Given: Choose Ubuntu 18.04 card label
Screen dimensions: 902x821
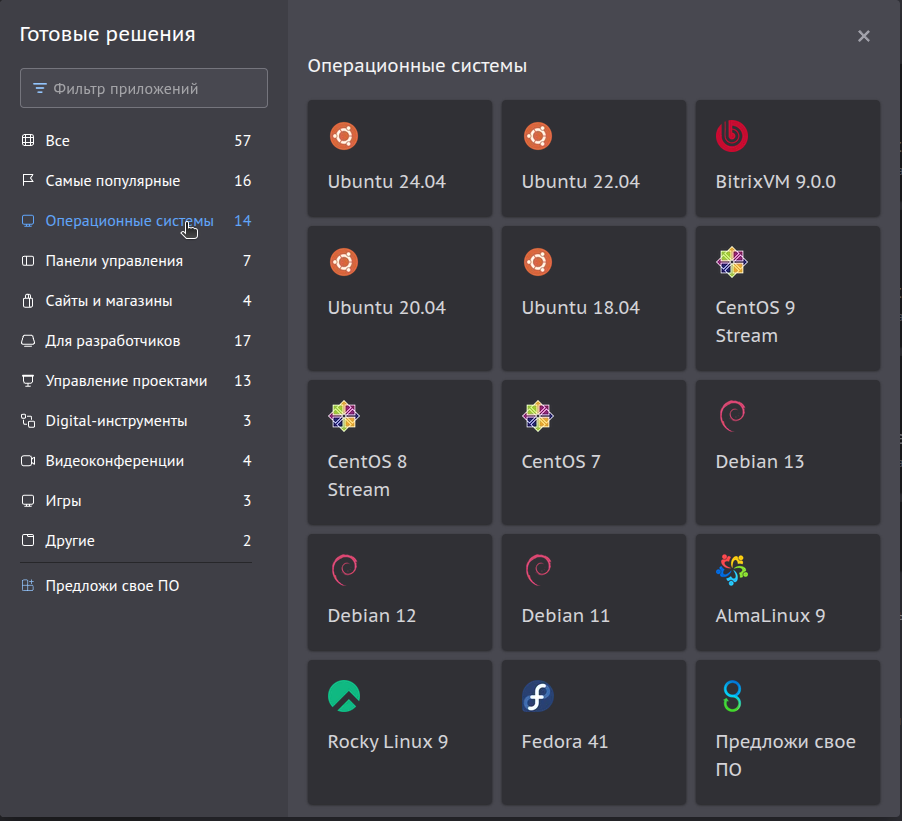Looking at the screenshot, I should (580, 308).
